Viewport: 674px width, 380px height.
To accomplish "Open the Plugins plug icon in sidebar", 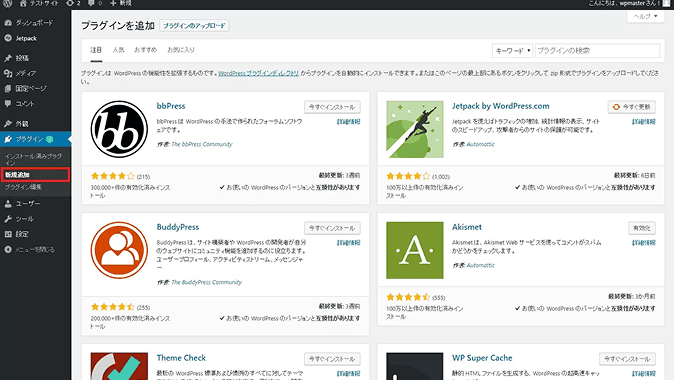I will pos(8,139).
